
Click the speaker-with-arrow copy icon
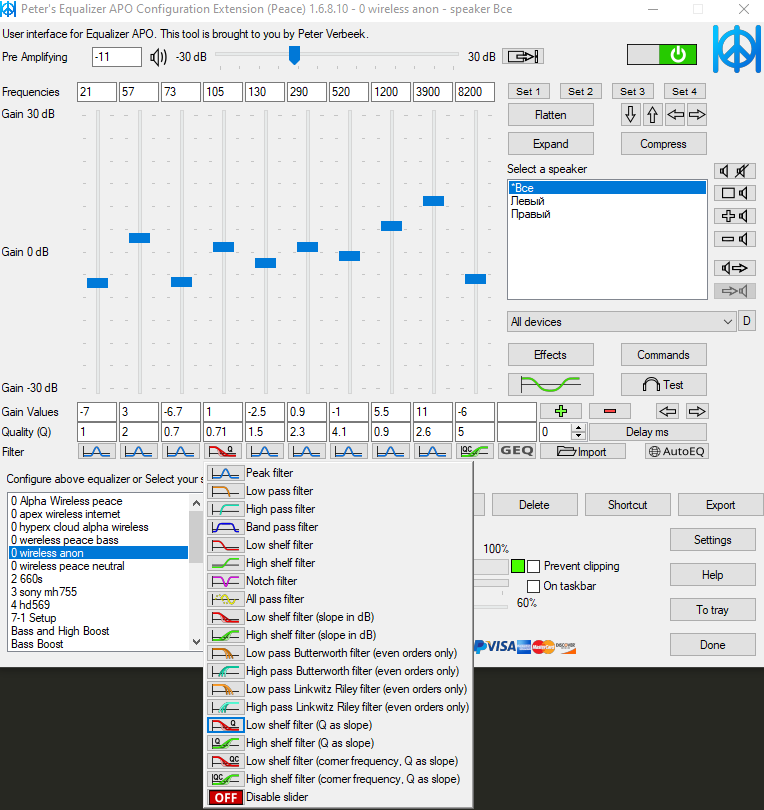point(735,268)
